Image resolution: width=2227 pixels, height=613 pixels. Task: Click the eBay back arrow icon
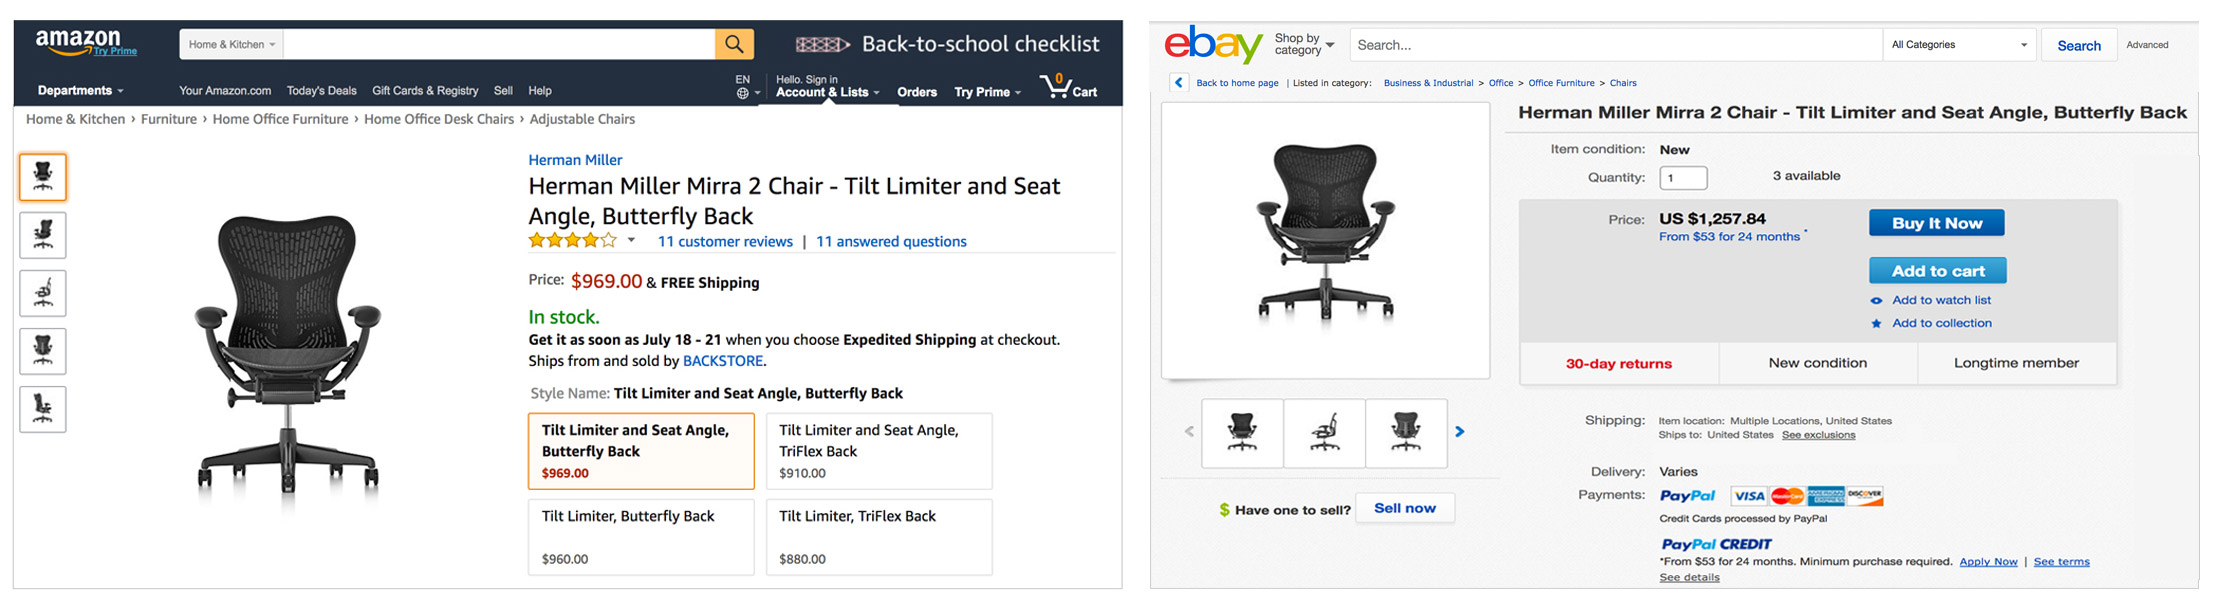1179,83
